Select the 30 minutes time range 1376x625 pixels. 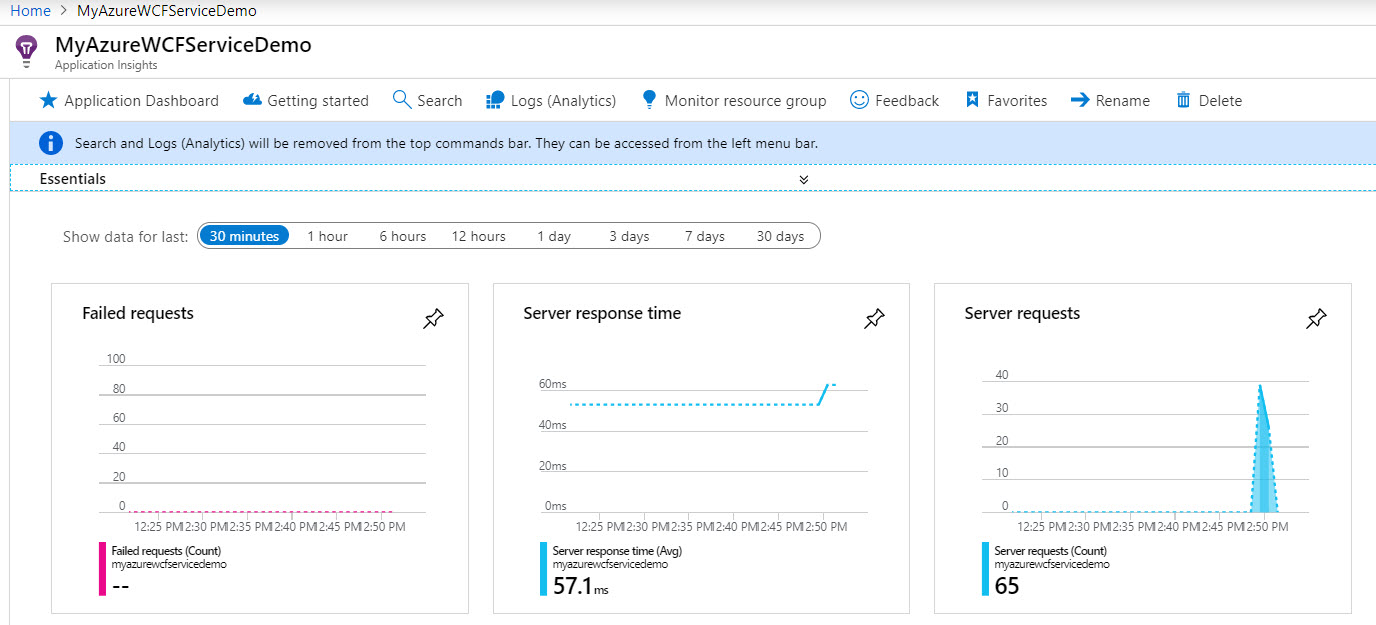coord(244,236)
